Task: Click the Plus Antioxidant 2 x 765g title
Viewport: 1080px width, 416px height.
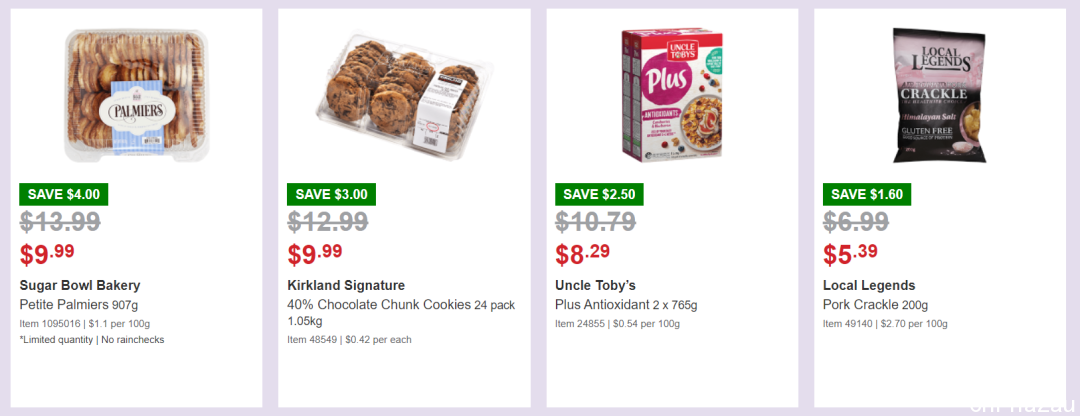Action: tap(626, 305)
